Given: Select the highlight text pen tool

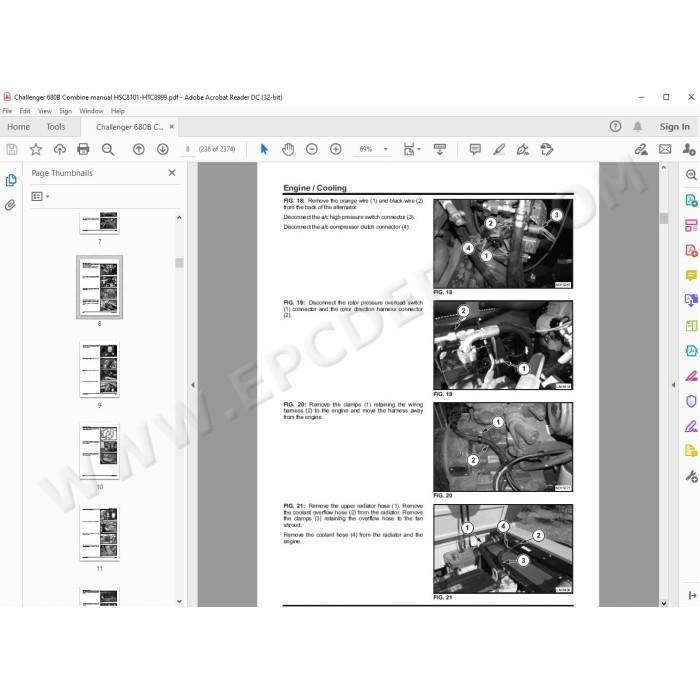Looking at the screenshot, I should click(x=499, y=149).
